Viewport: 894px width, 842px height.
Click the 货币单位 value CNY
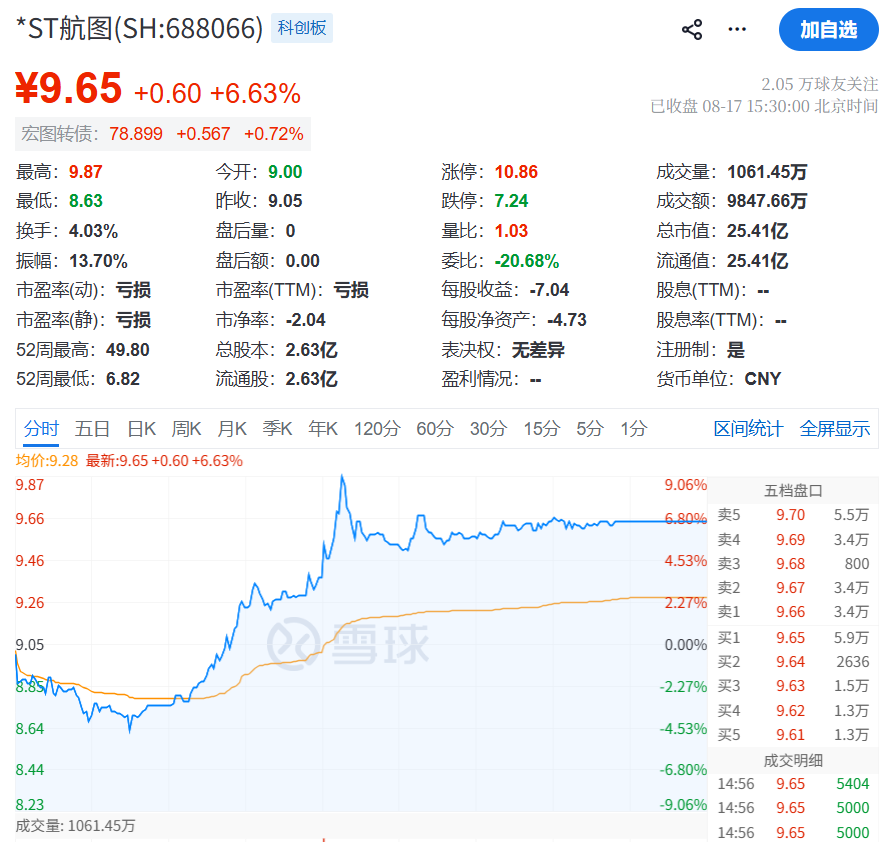(x=762, y=379)
